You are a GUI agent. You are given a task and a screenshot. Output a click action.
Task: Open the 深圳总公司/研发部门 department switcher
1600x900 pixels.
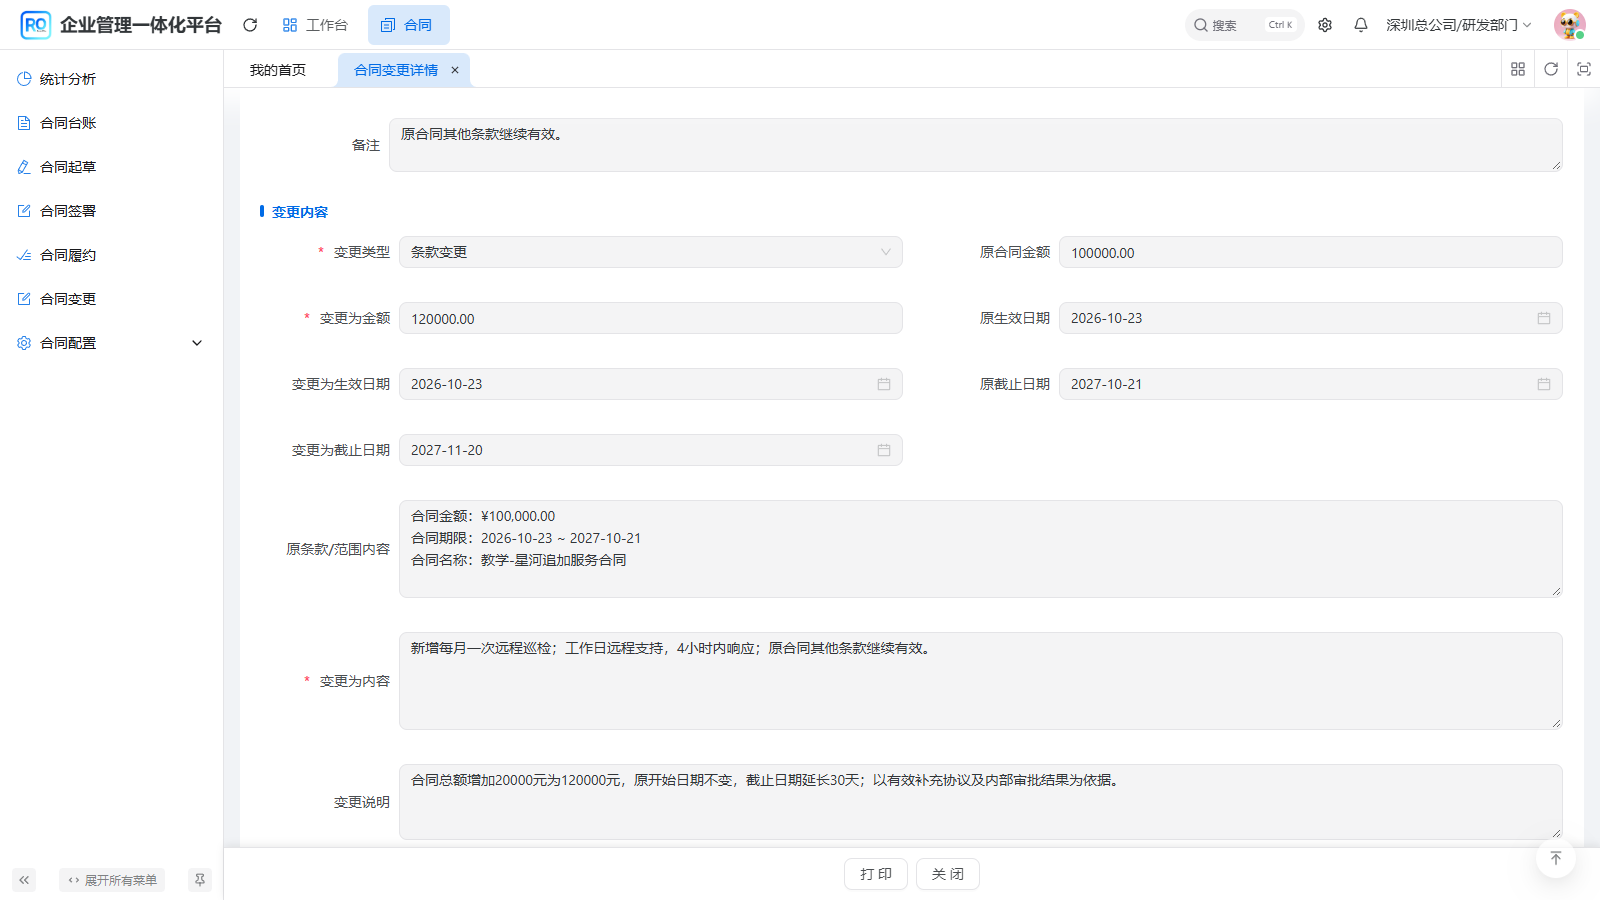click(x=1458, y=25)
